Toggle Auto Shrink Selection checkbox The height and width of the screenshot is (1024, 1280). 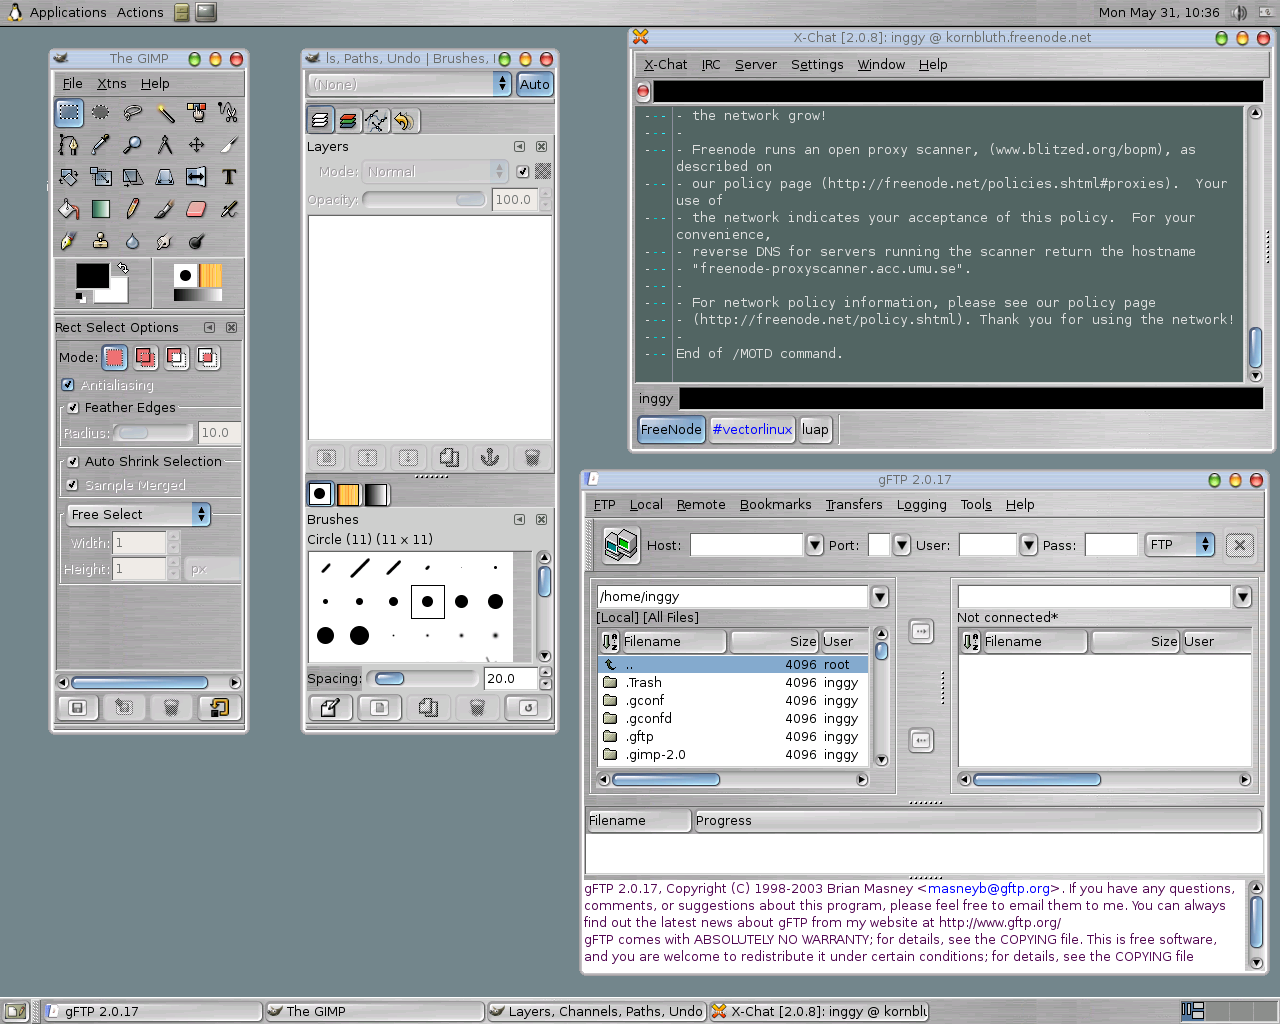[x=73, y=462]
